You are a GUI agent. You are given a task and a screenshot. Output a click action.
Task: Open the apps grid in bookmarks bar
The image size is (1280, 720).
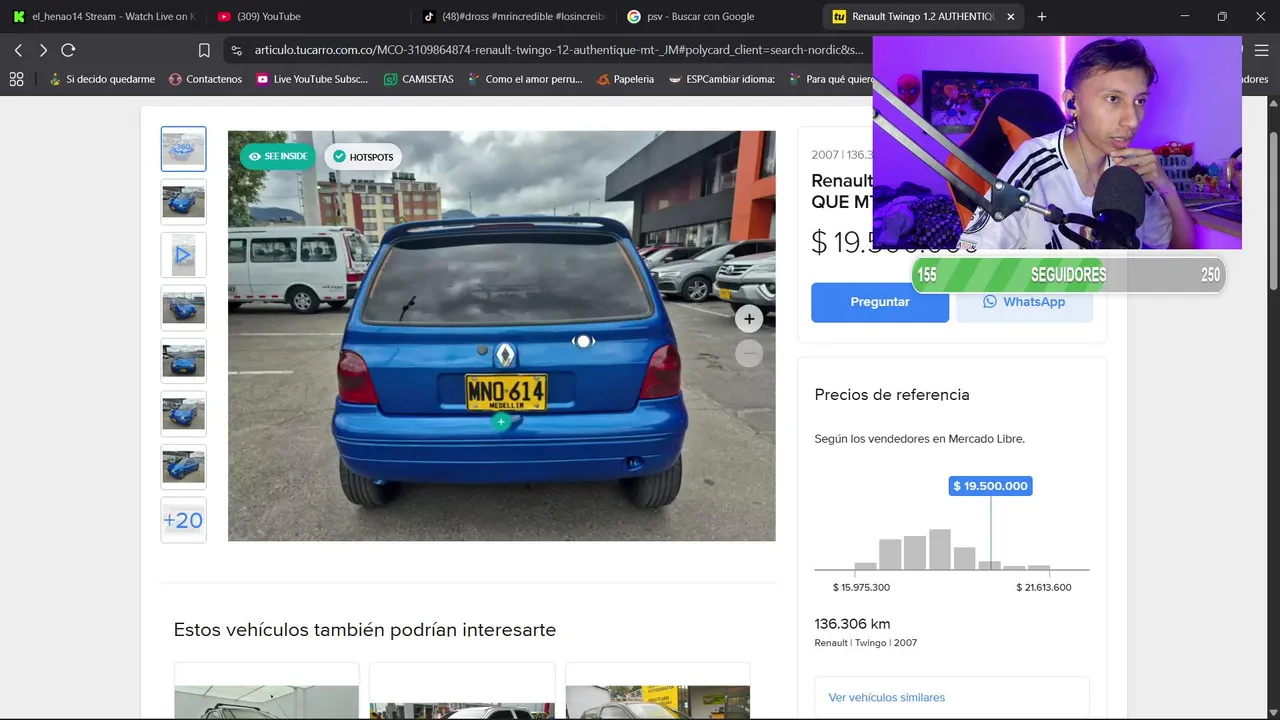[x=16, y=79]
